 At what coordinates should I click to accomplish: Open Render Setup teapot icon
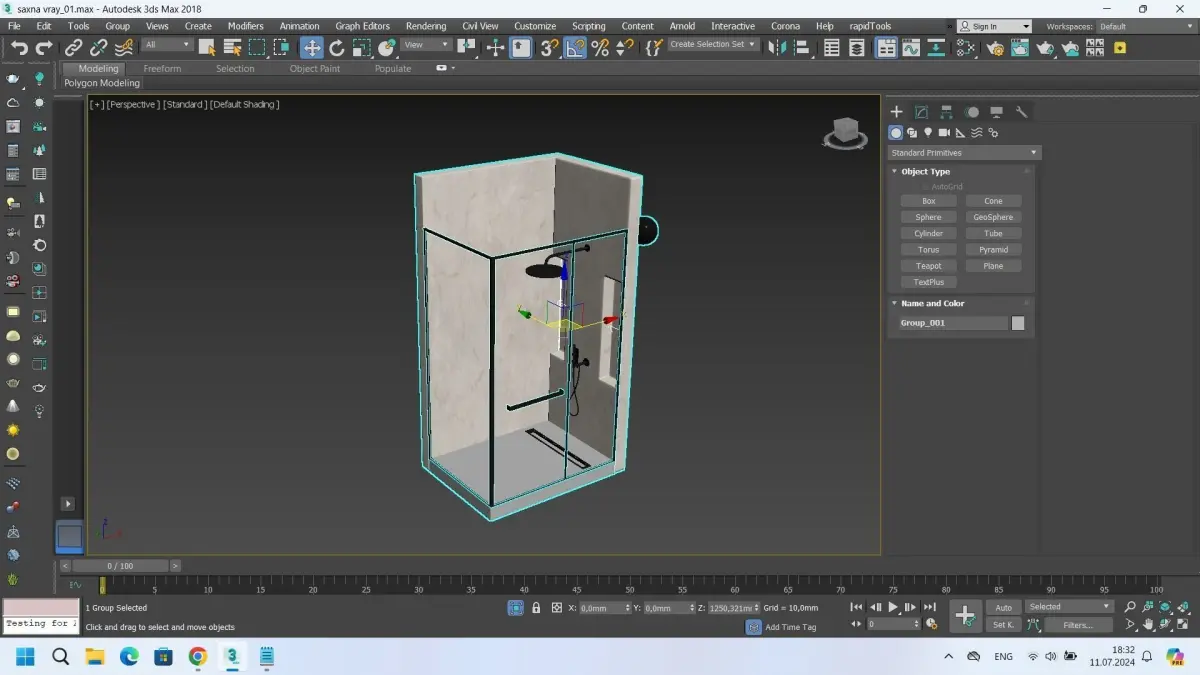tap(996, 47)
